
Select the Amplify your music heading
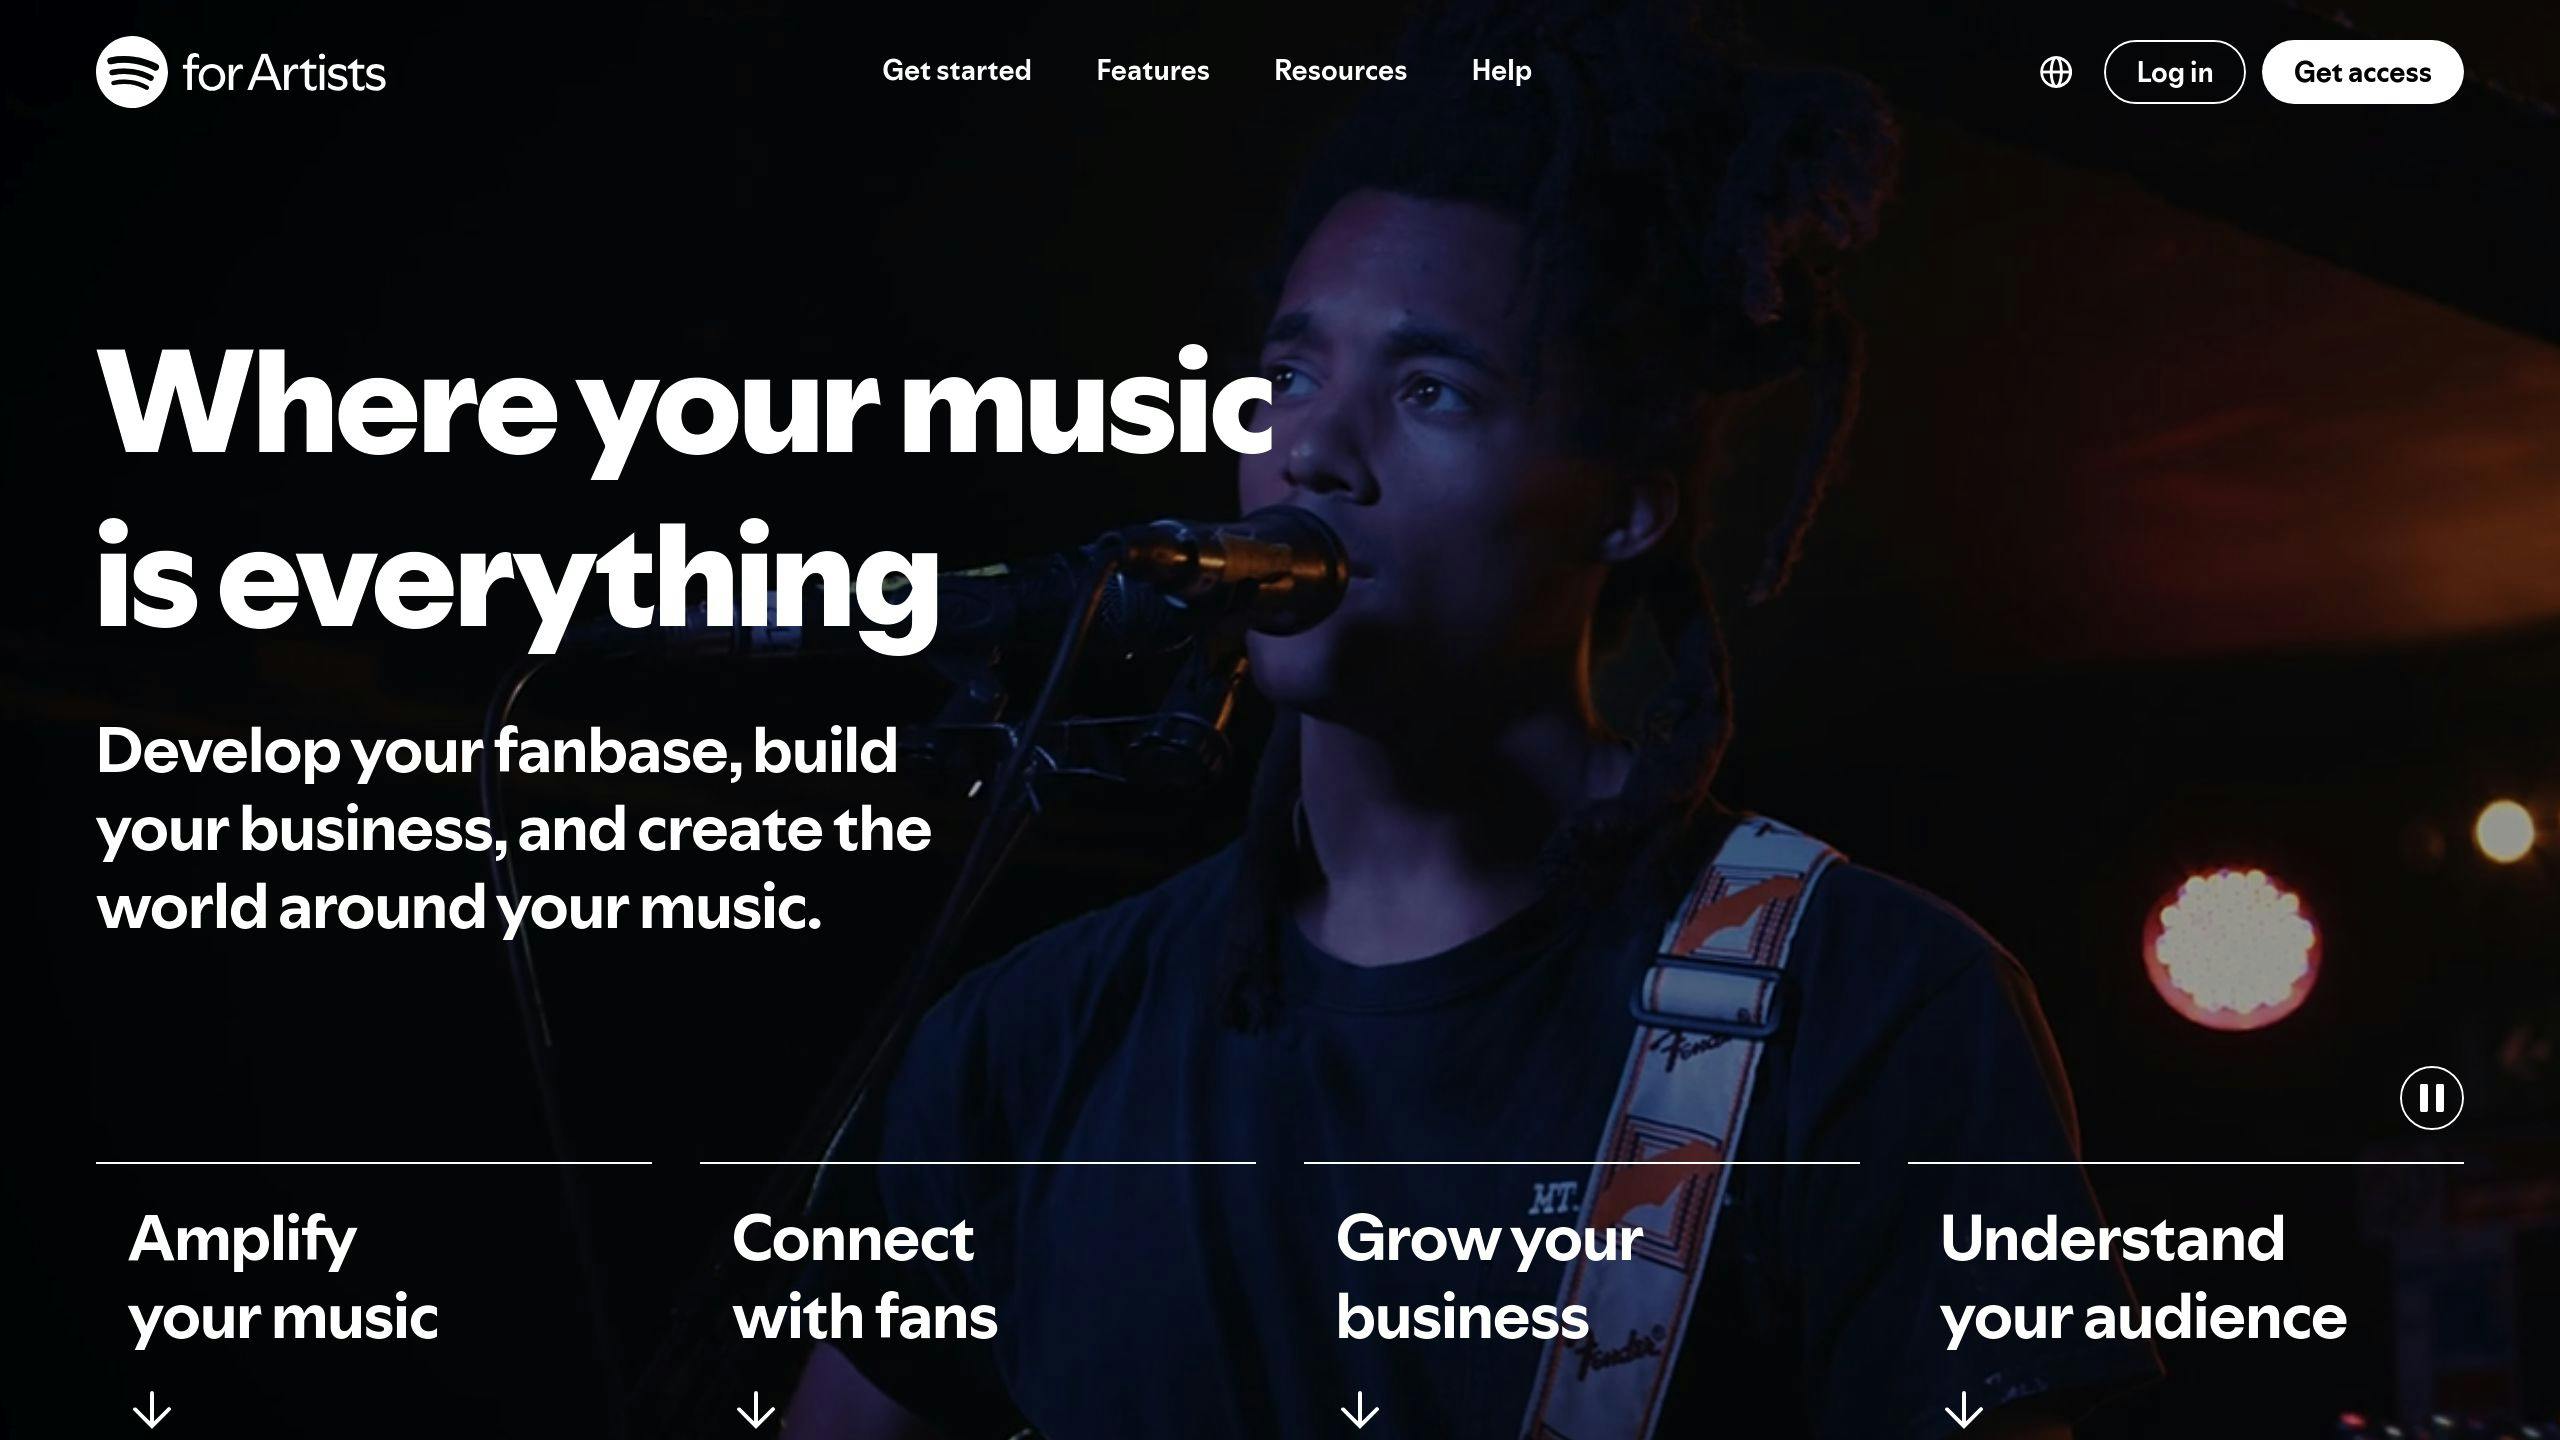point(283,1278)
